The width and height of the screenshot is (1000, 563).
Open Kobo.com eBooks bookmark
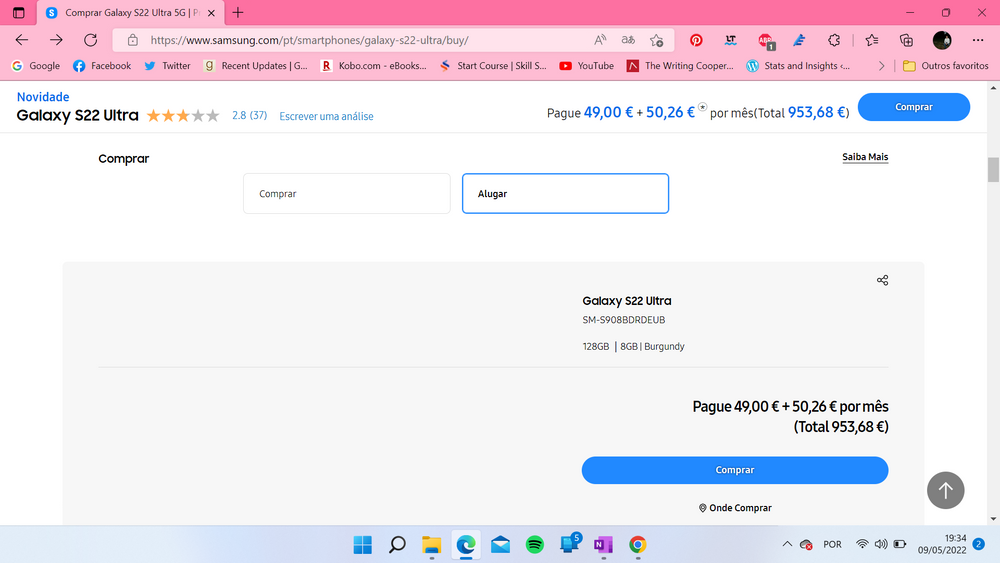click(x=373, y=66)
